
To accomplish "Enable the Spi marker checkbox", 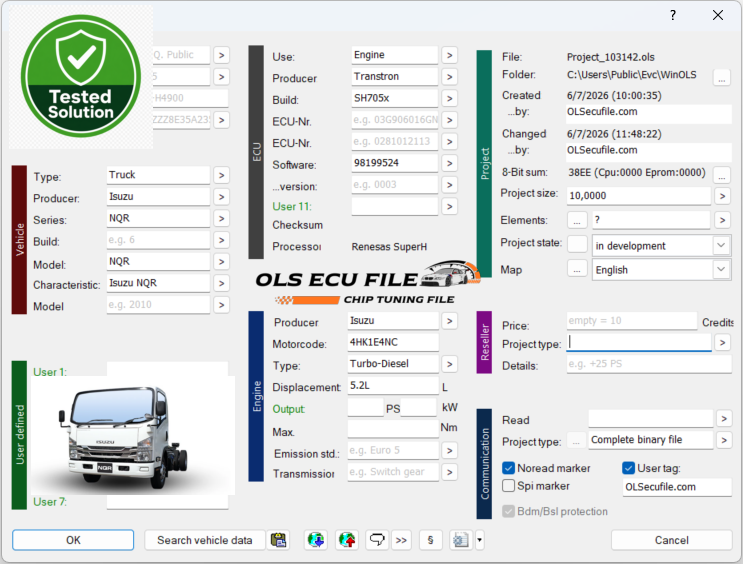I will 508,486.
